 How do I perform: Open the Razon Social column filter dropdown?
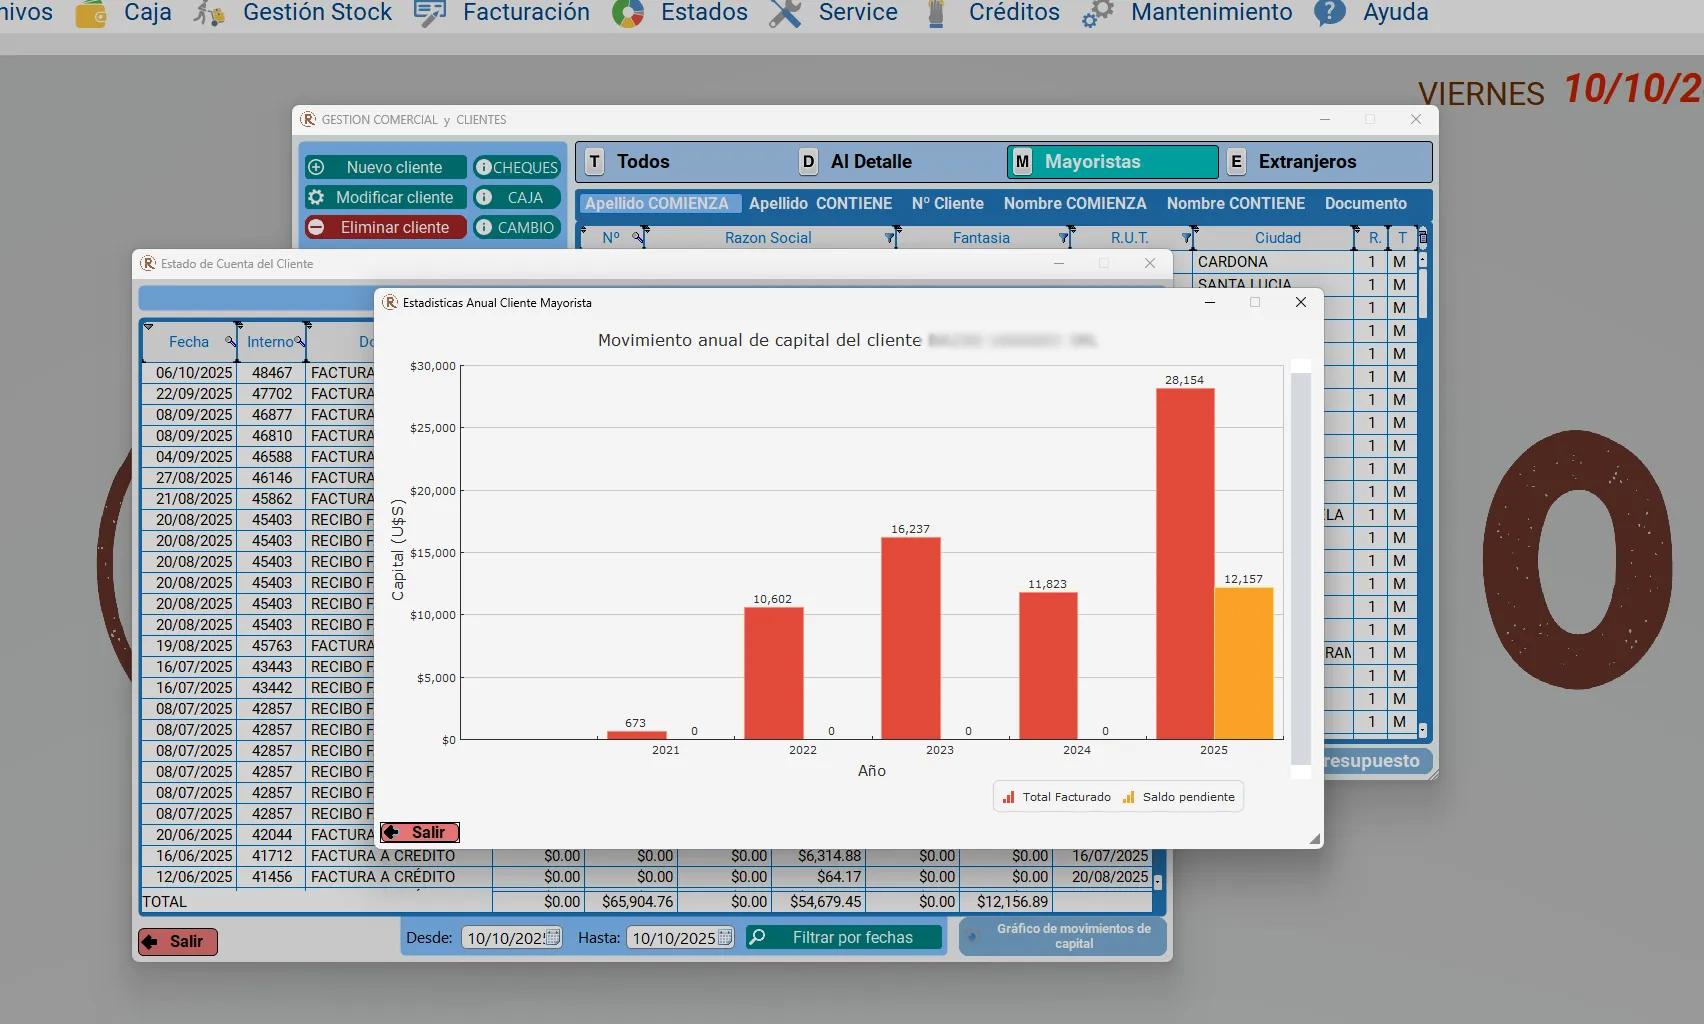coord(889,238)
